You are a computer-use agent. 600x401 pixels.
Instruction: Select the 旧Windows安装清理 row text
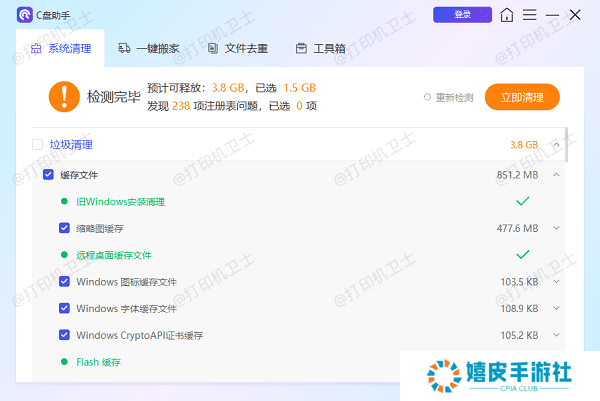(x=121, y=202)
